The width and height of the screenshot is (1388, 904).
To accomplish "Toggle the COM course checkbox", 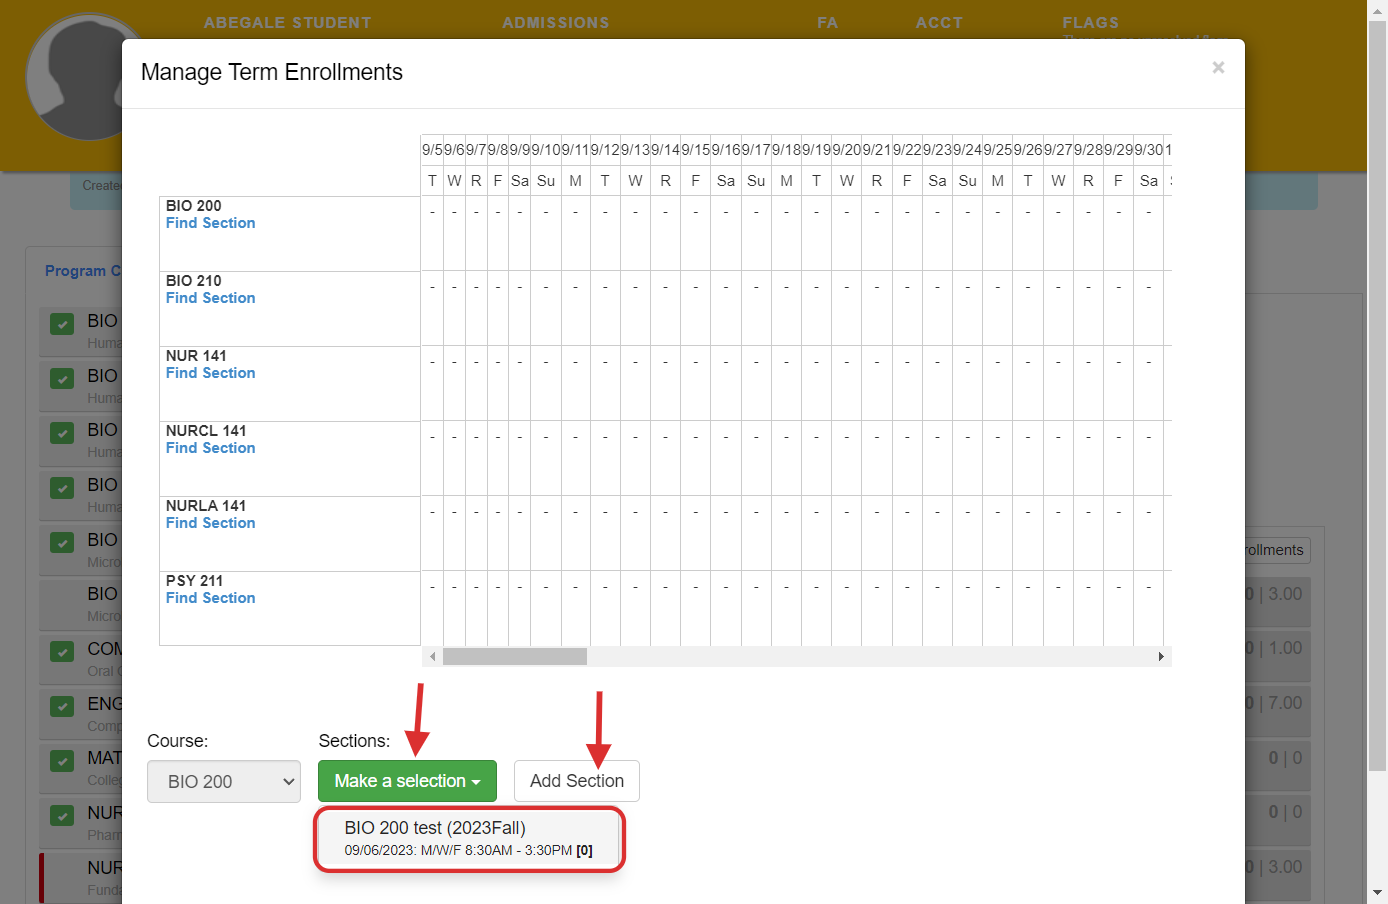I will coord(62,652).
